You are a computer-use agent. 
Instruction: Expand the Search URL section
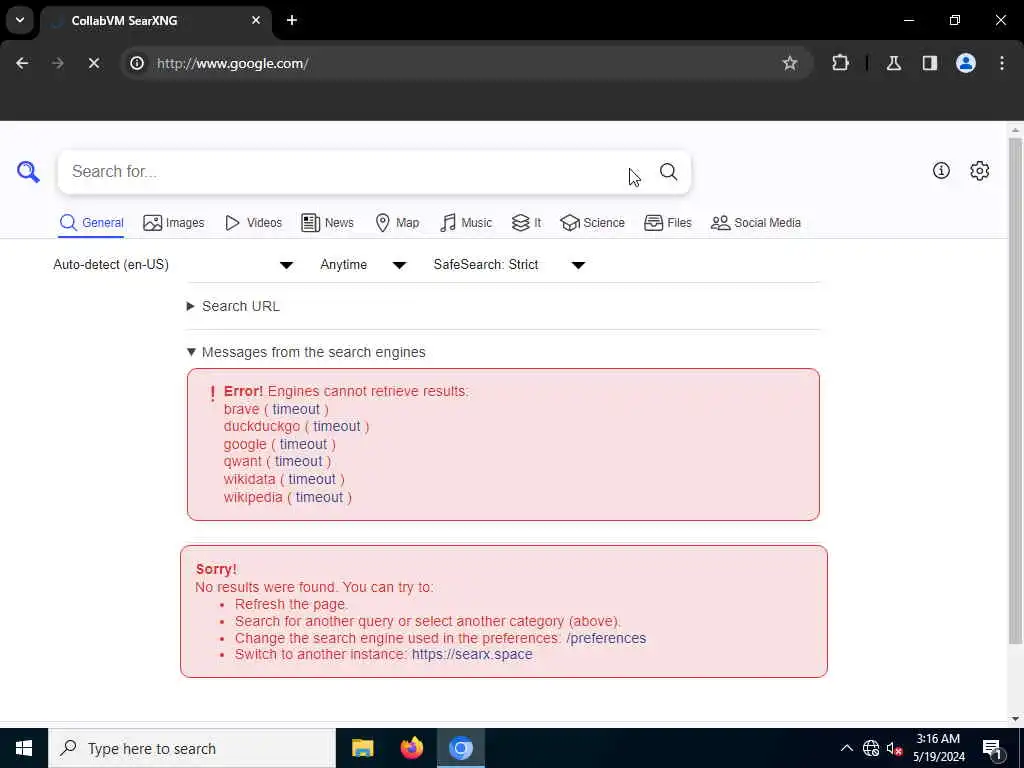click(234, 306)
